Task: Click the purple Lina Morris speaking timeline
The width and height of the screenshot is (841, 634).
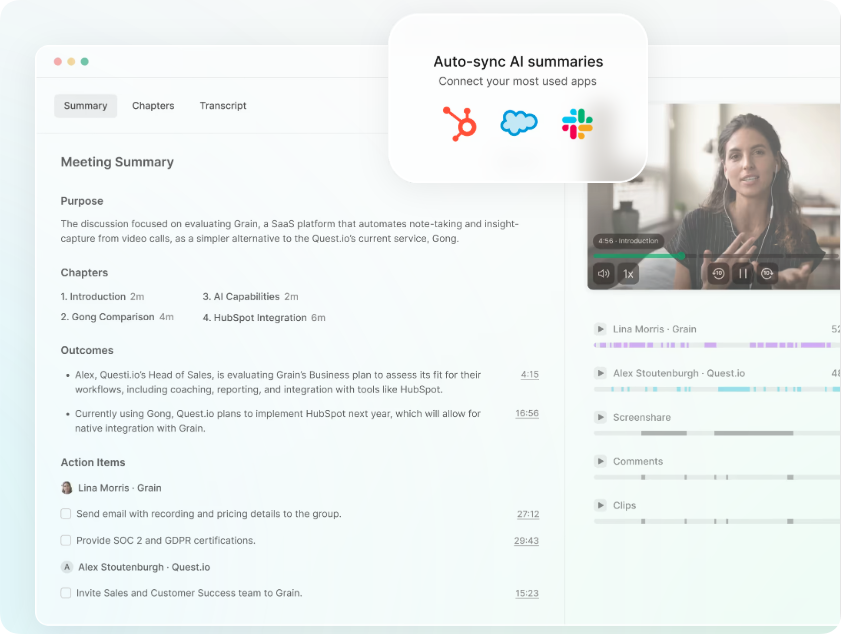Action: point(717,345)
